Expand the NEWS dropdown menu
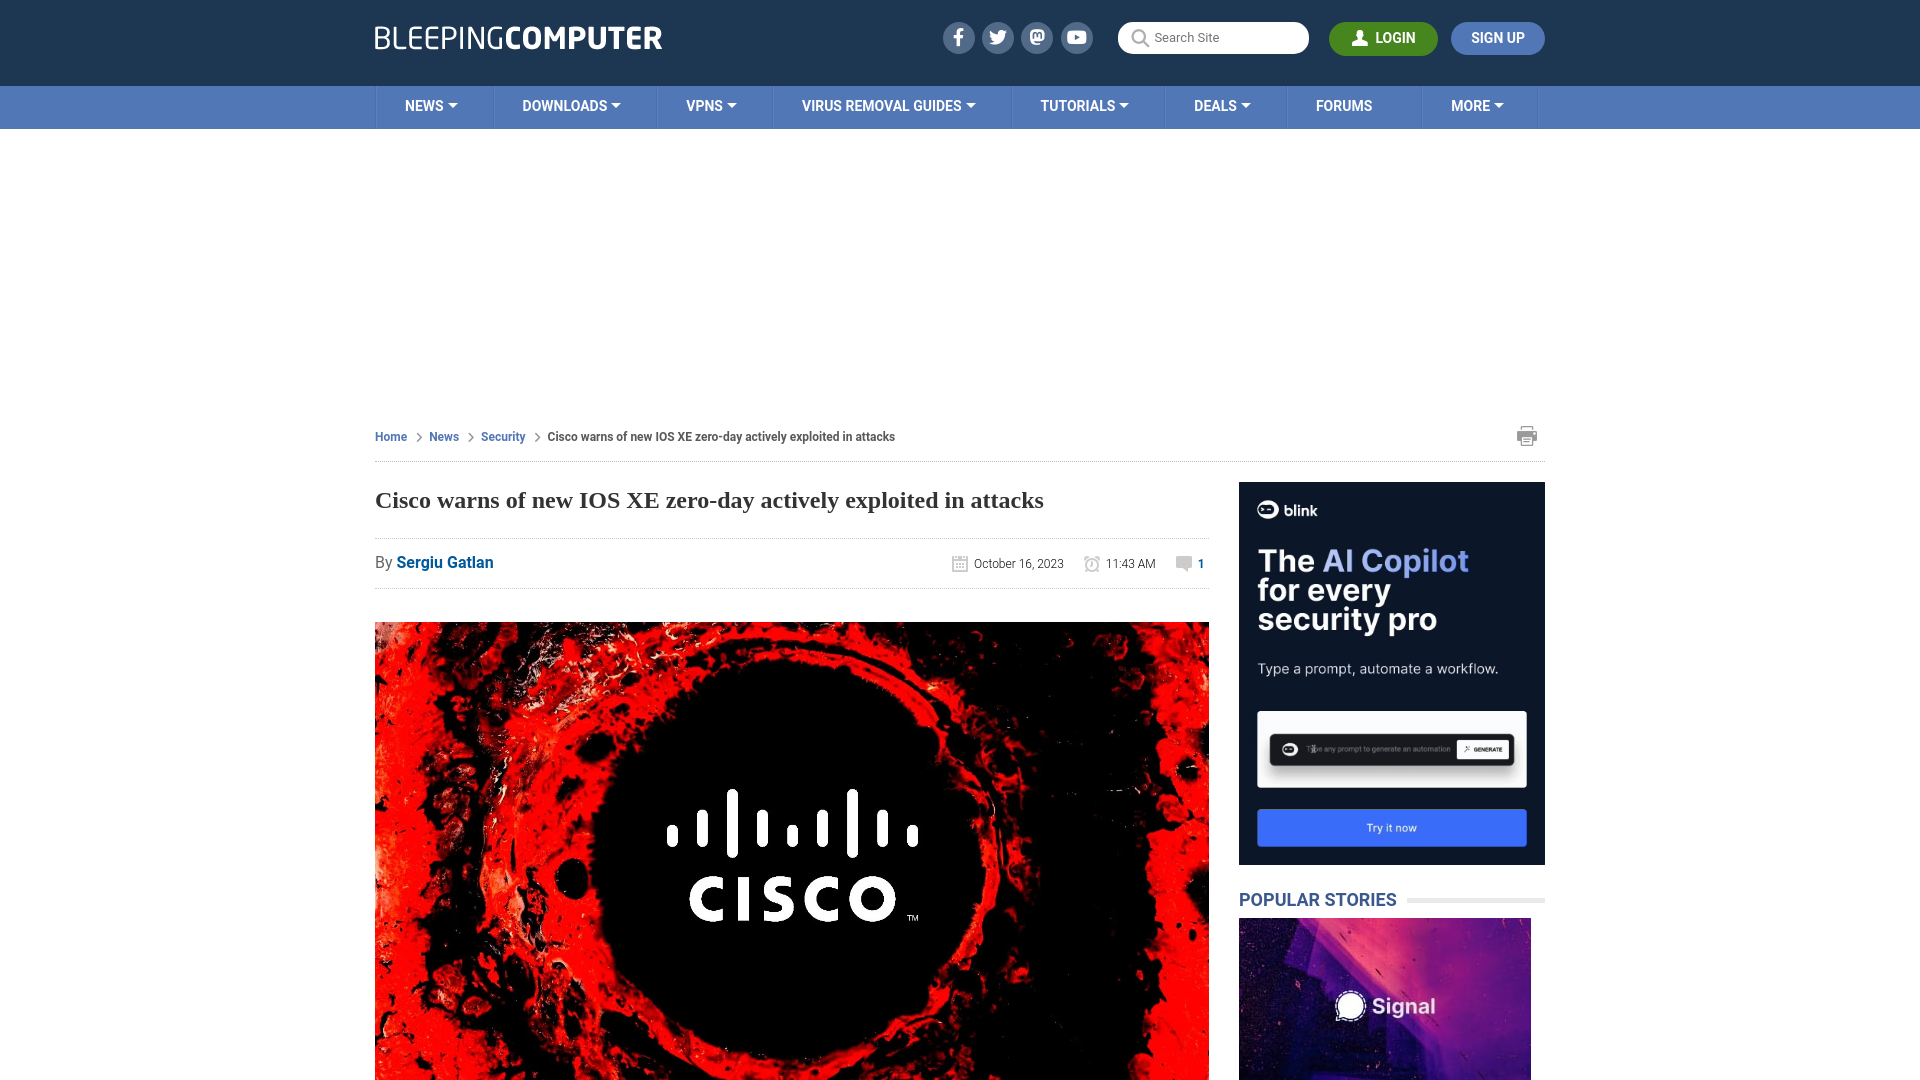1920x1080 pixels. click(431, 105)
